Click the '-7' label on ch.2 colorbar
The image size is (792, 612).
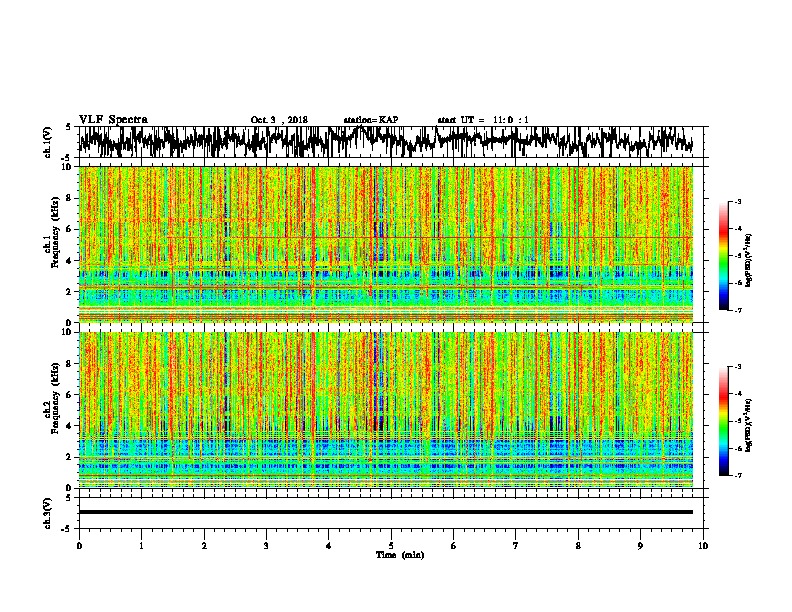[737, 475]
